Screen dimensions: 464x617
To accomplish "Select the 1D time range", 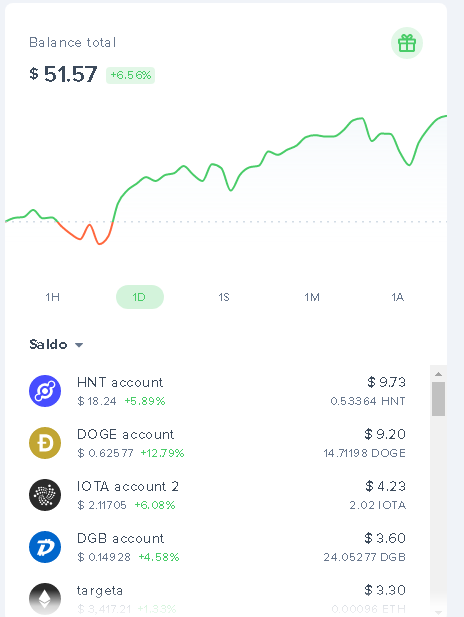I will [x=140, y=297].
